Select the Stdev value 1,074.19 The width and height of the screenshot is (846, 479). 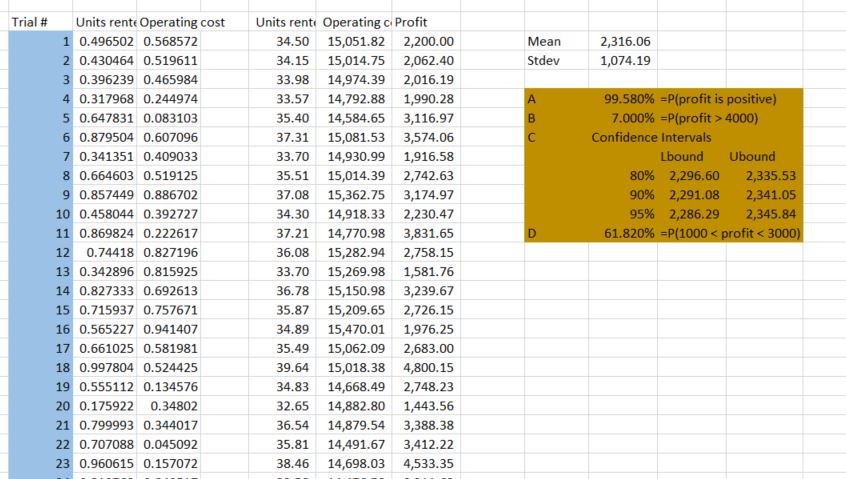624,61
